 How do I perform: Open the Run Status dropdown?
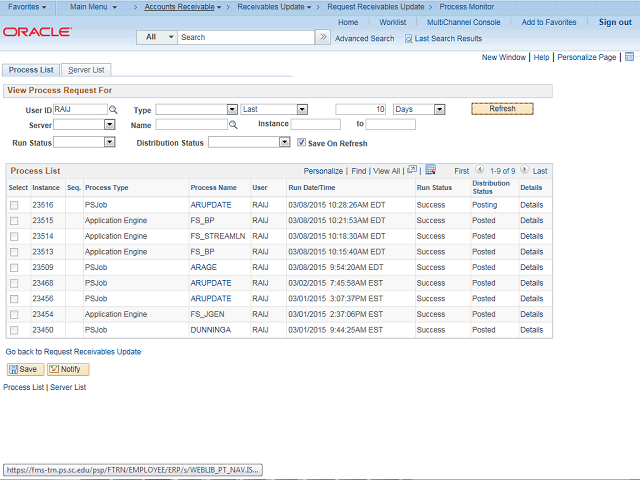coord(84,142)
